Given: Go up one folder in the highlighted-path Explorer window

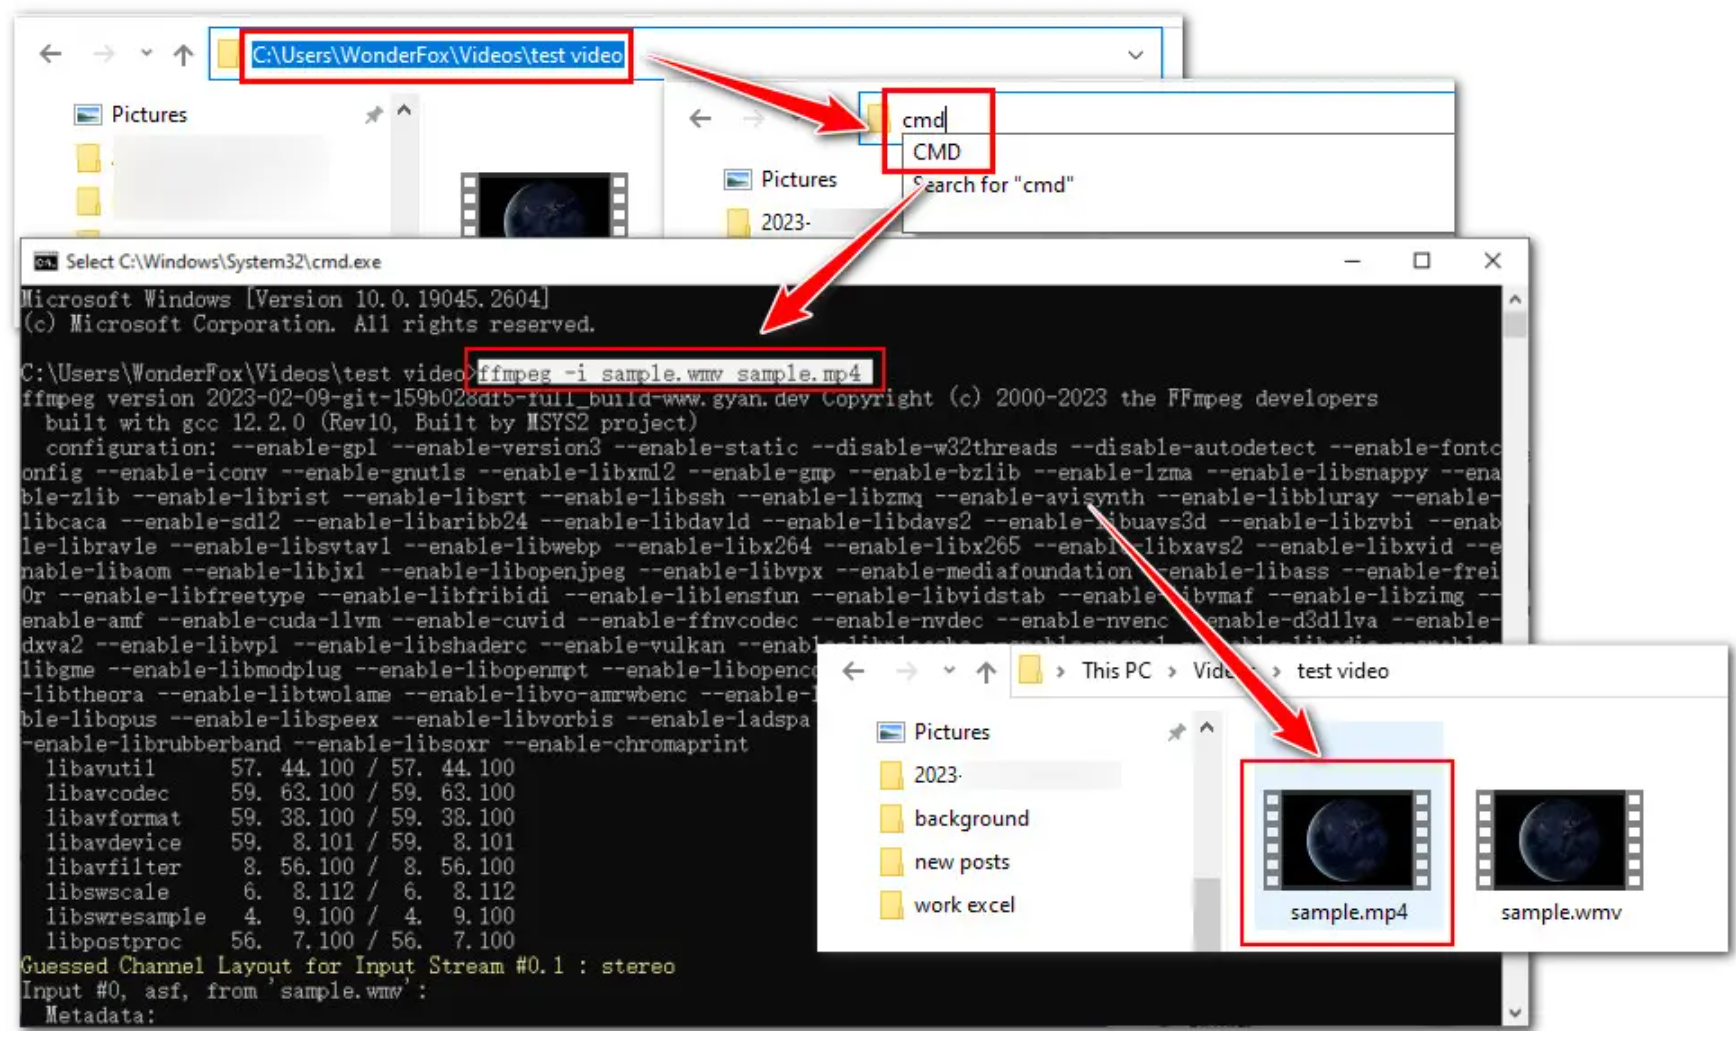Looking at the screenshot, I should [x=183, y=54].
